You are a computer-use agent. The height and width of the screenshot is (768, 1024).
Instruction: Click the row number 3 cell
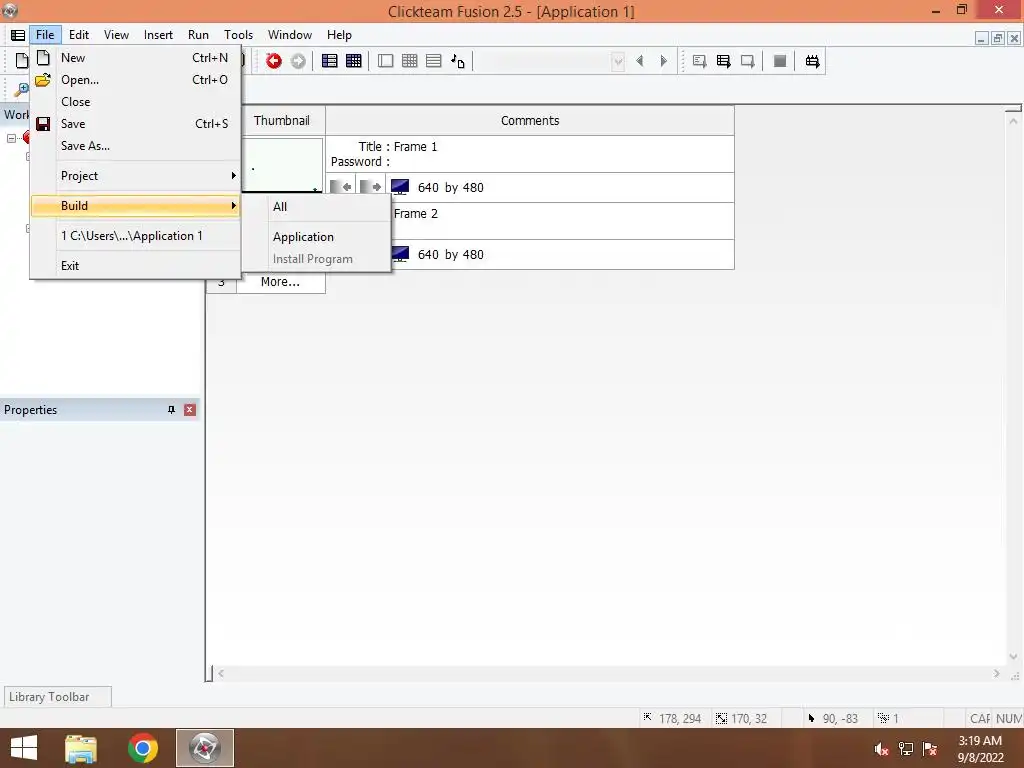[x=221, y=282]
